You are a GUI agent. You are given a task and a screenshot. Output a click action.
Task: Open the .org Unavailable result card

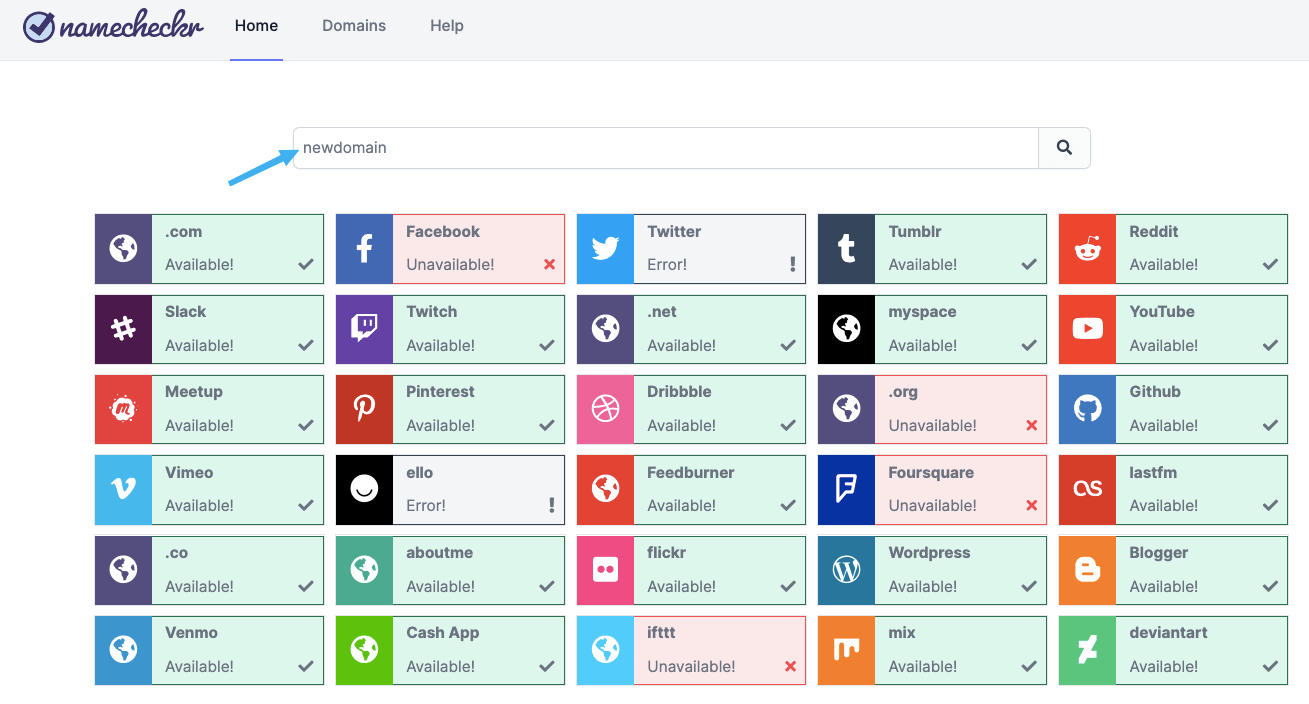(932, 409)
